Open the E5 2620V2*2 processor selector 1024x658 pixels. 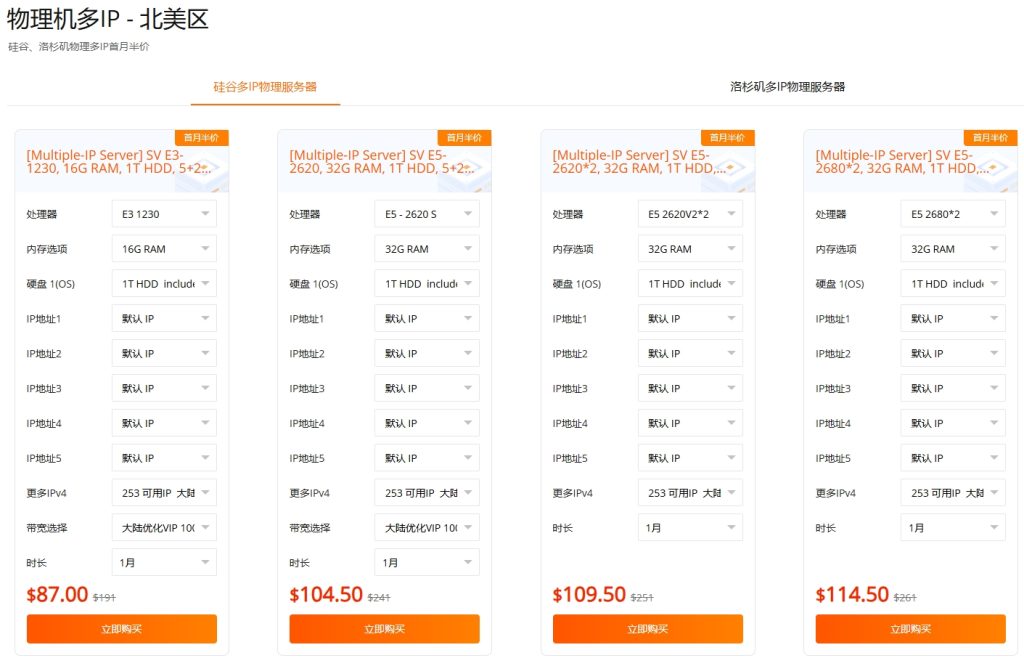tap(690, 213)
